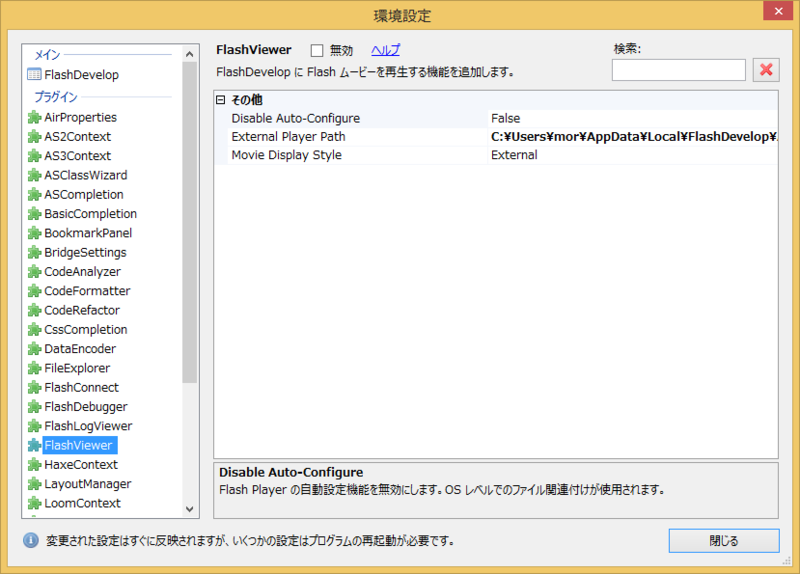
Task: Click the CodeAnalyzer plugin icon
Action: click(34, 271)
